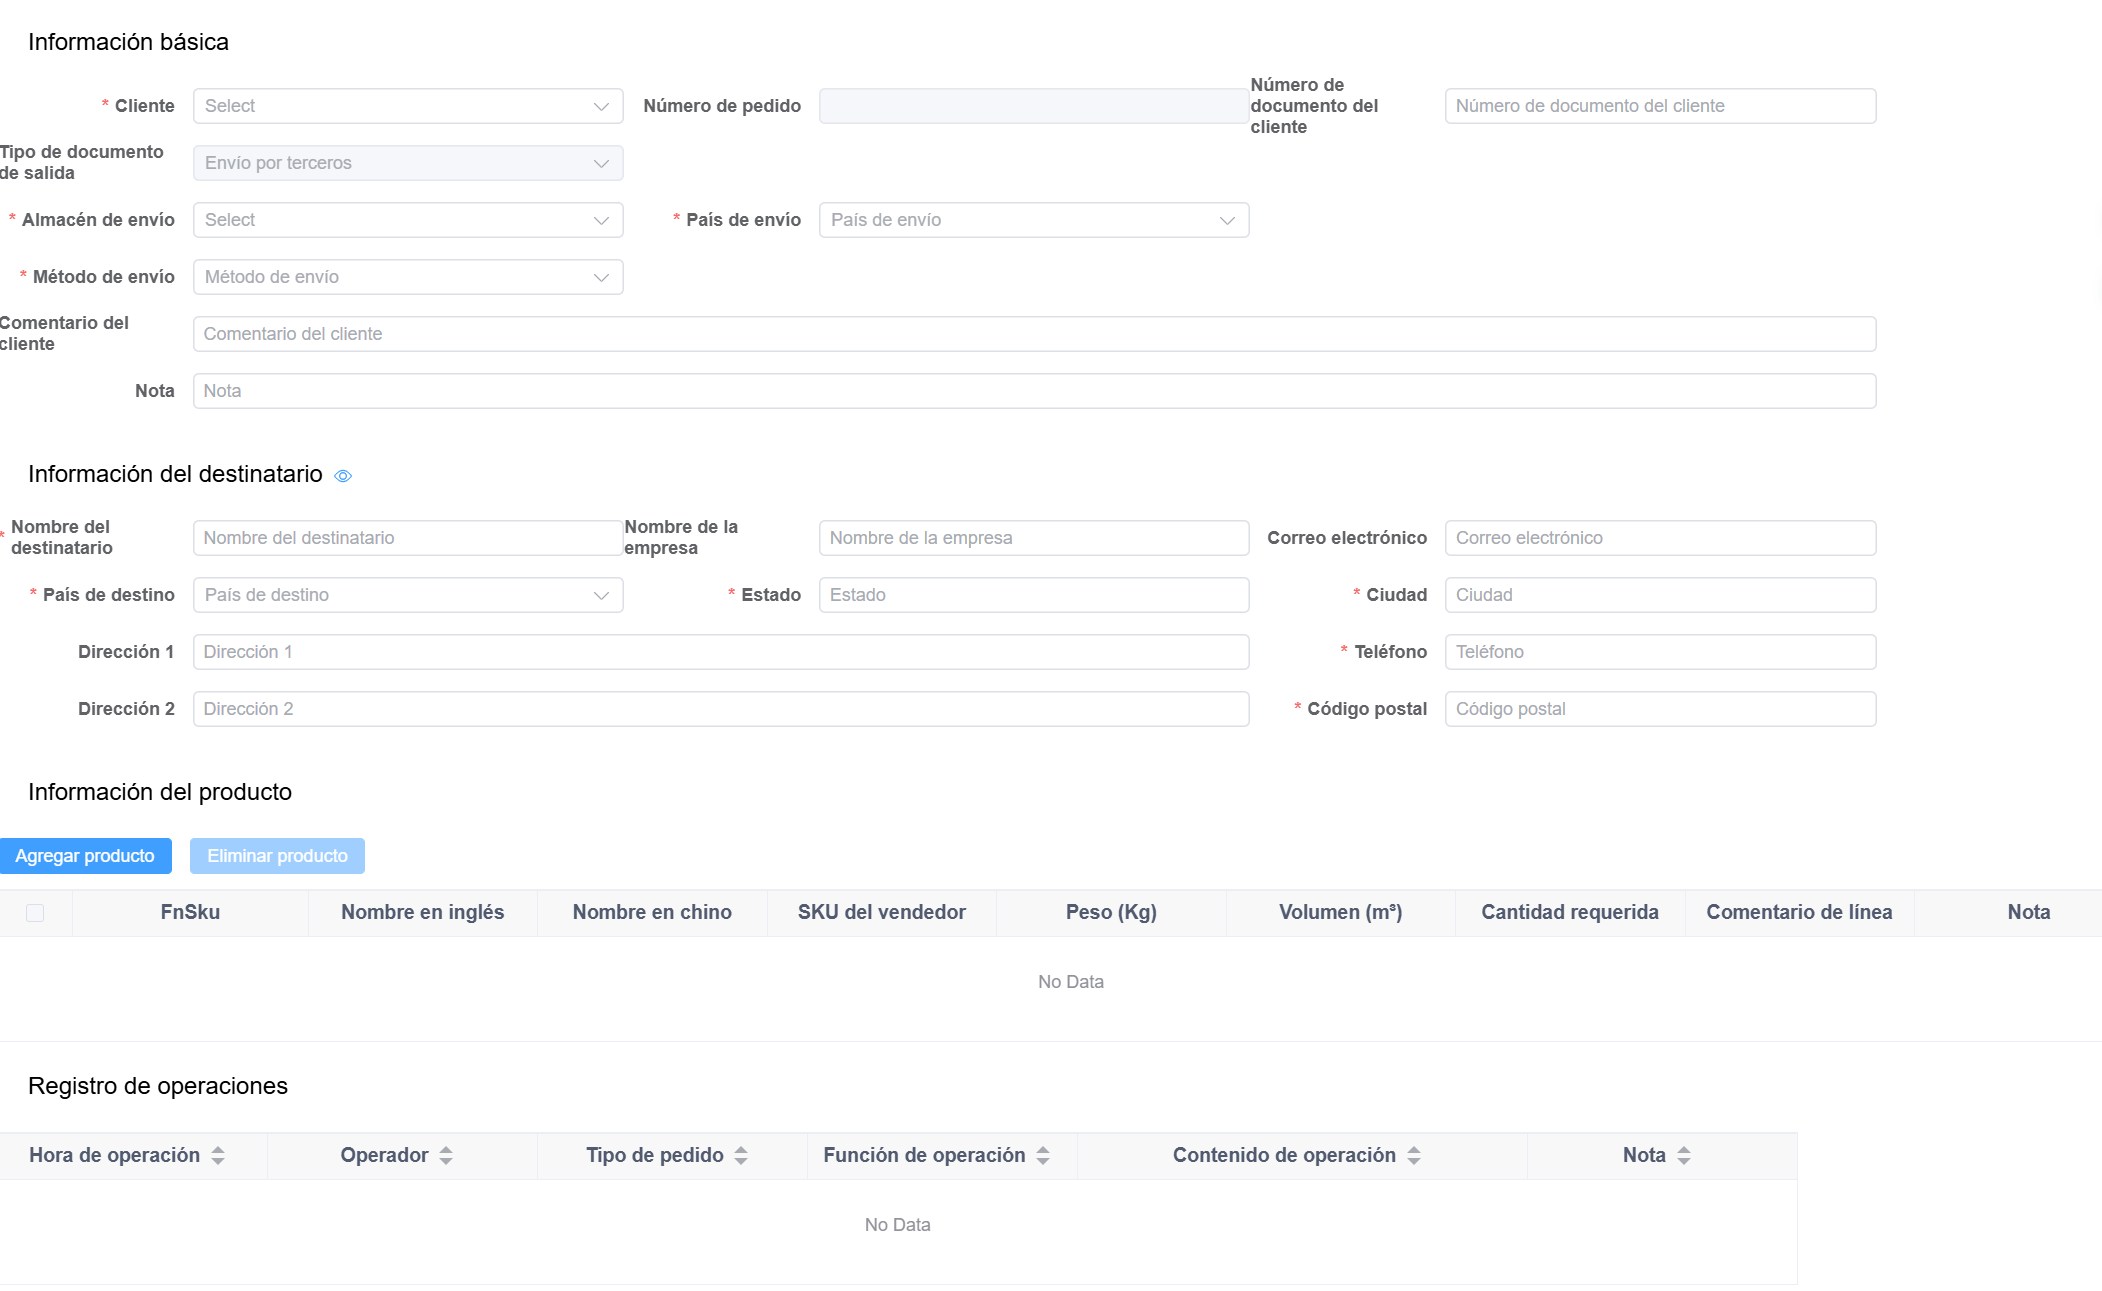The width and height of the screenshot is (2102, 1291).
Task: Open the País de destino dropdown
Action: tap(407, 595)
